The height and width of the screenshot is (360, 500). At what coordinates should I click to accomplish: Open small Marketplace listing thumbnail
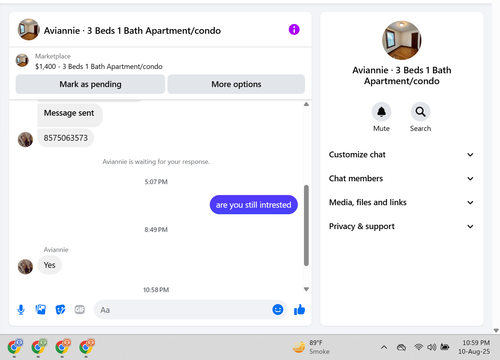(22, 60)
